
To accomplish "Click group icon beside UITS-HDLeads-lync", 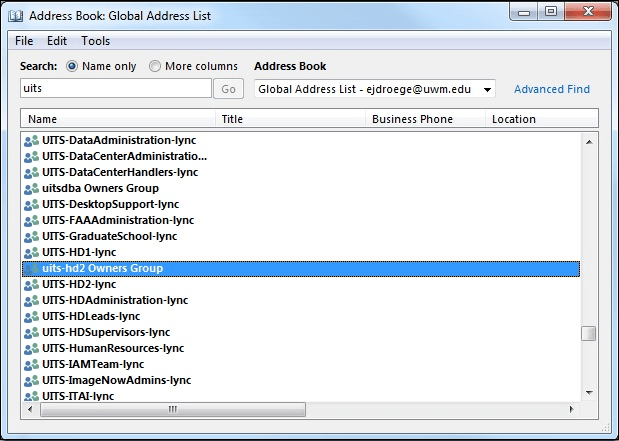I will [31, 317].
